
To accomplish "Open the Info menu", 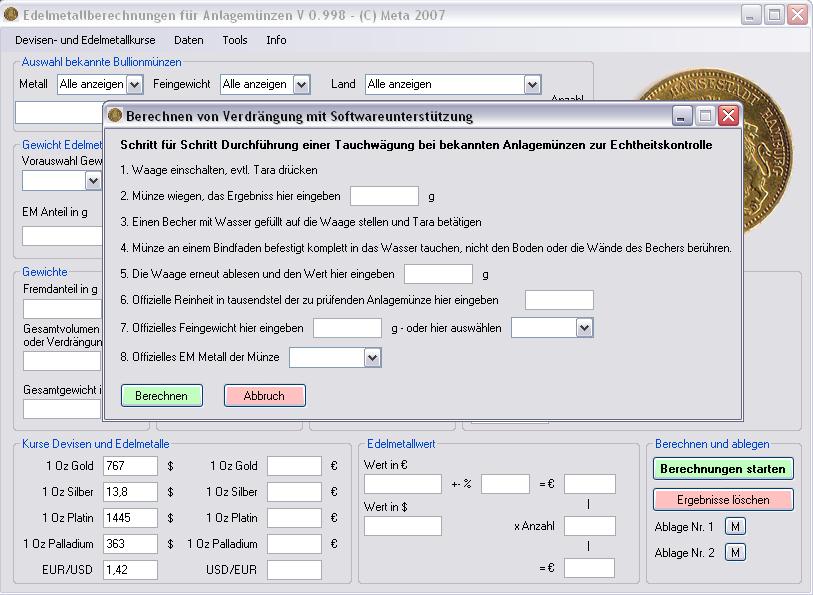I will pos(276,40).
